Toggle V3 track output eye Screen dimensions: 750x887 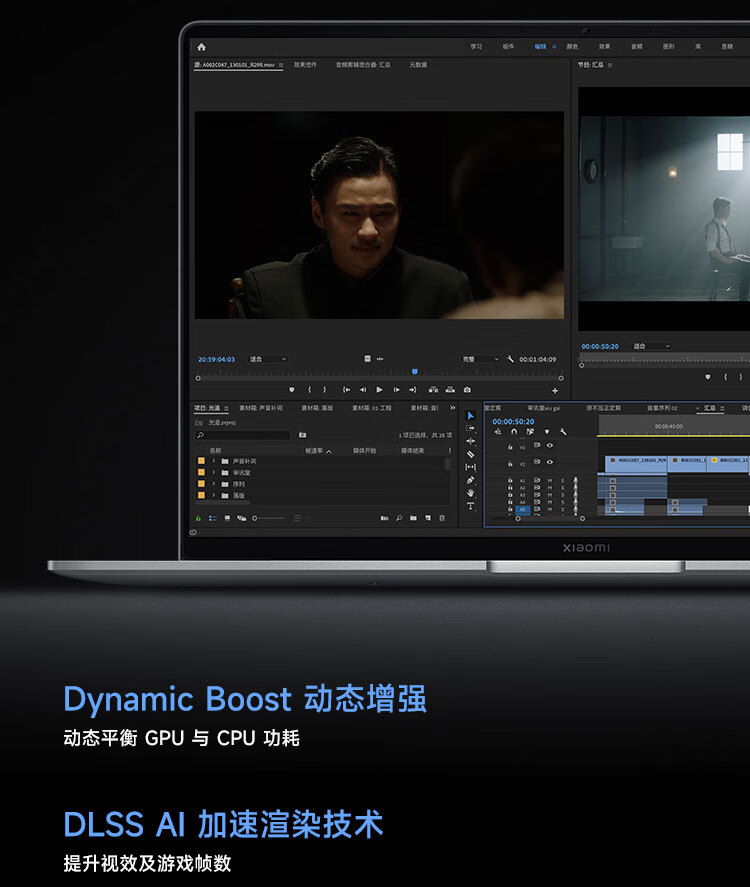(550, 446)
